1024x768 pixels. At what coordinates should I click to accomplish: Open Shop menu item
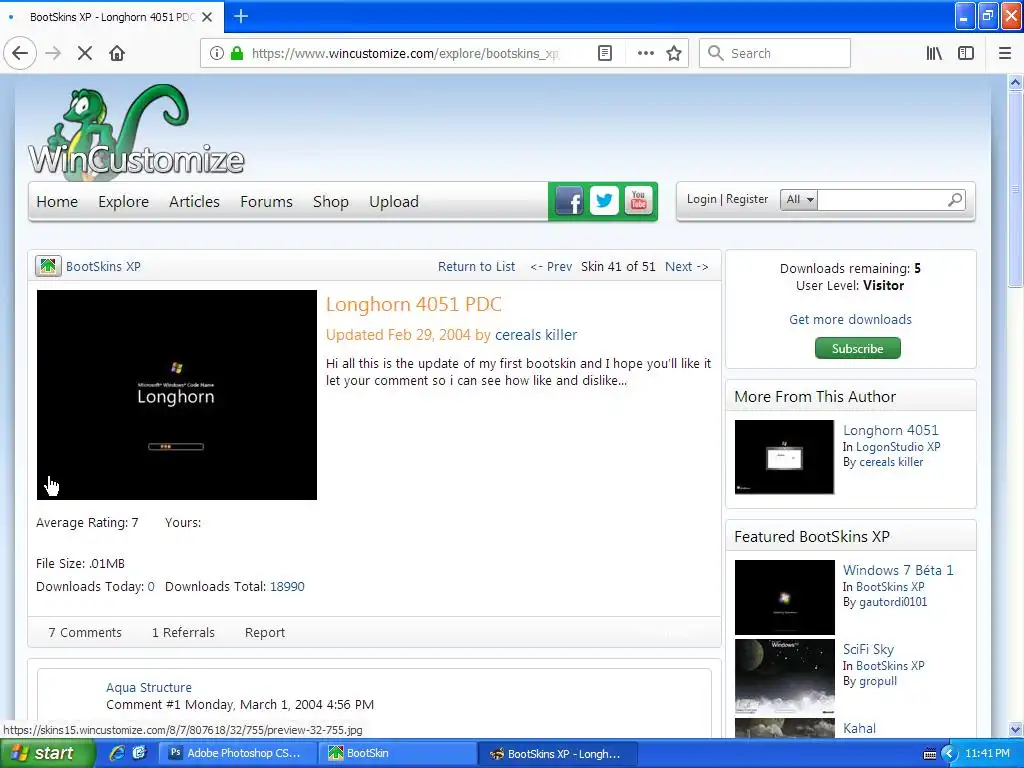pos(330,202)
